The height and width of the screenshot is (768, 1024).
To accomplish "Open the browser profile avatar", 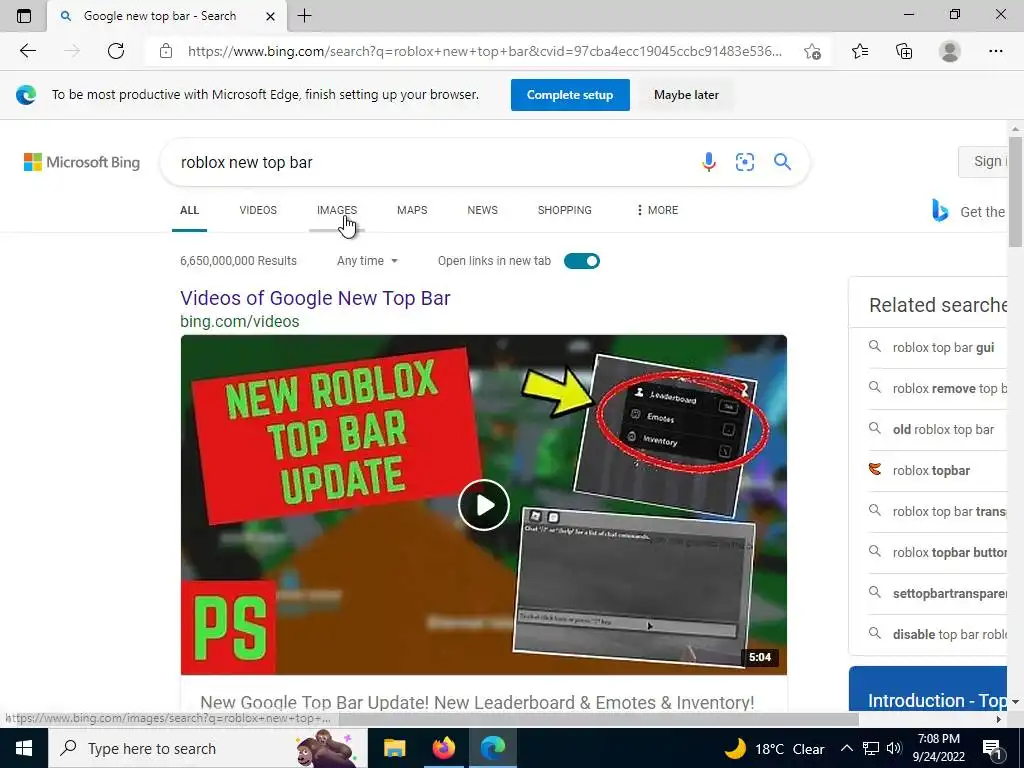I will (x=950, y=51).
